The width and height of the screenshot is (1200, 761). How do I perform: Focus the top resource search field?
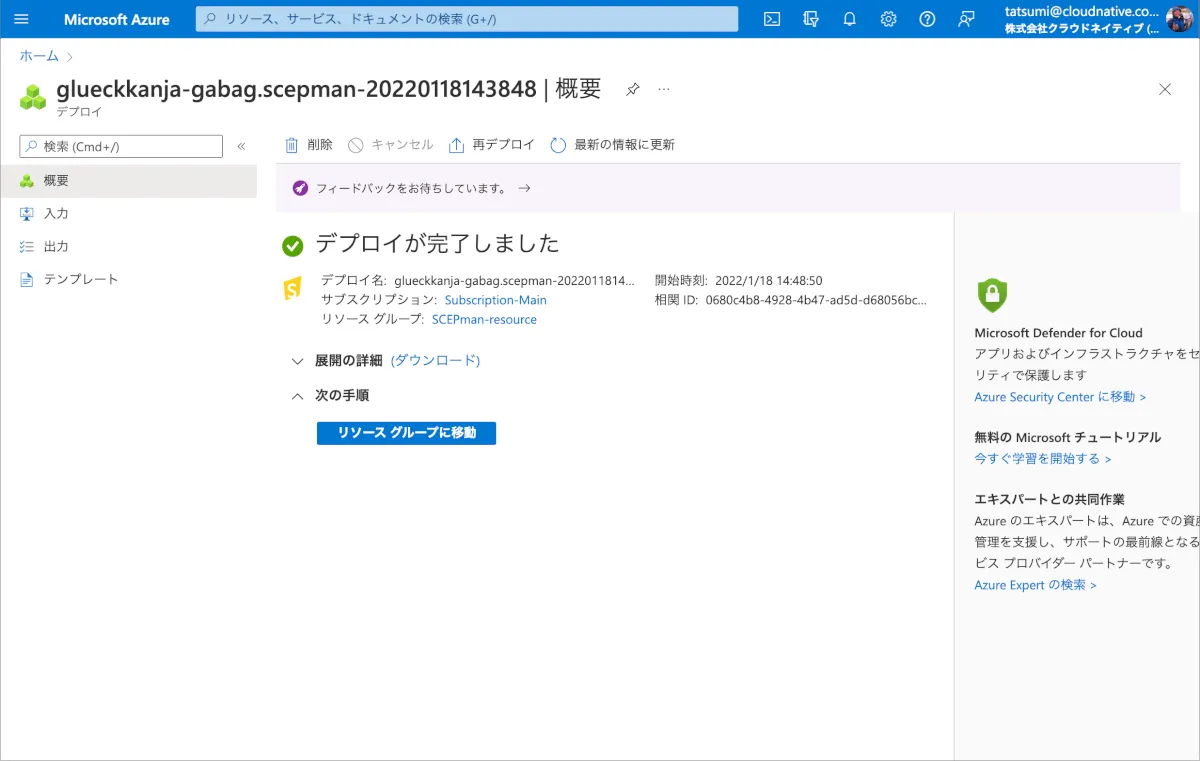pos(466,19)
